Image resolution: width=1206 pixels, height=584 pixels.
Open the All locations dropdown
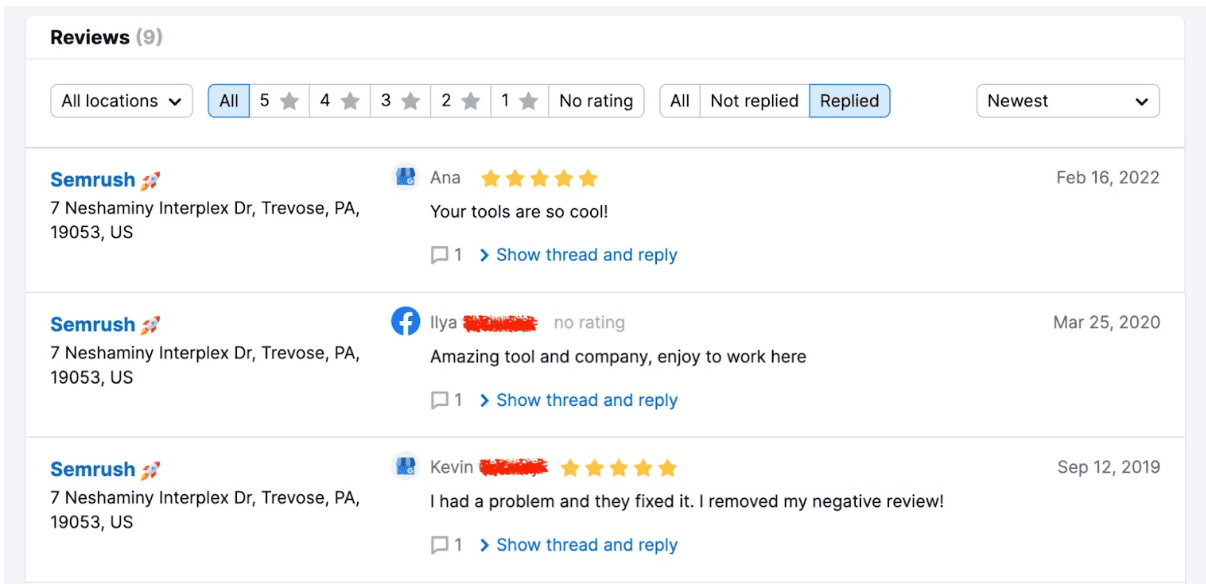[121, 101]
